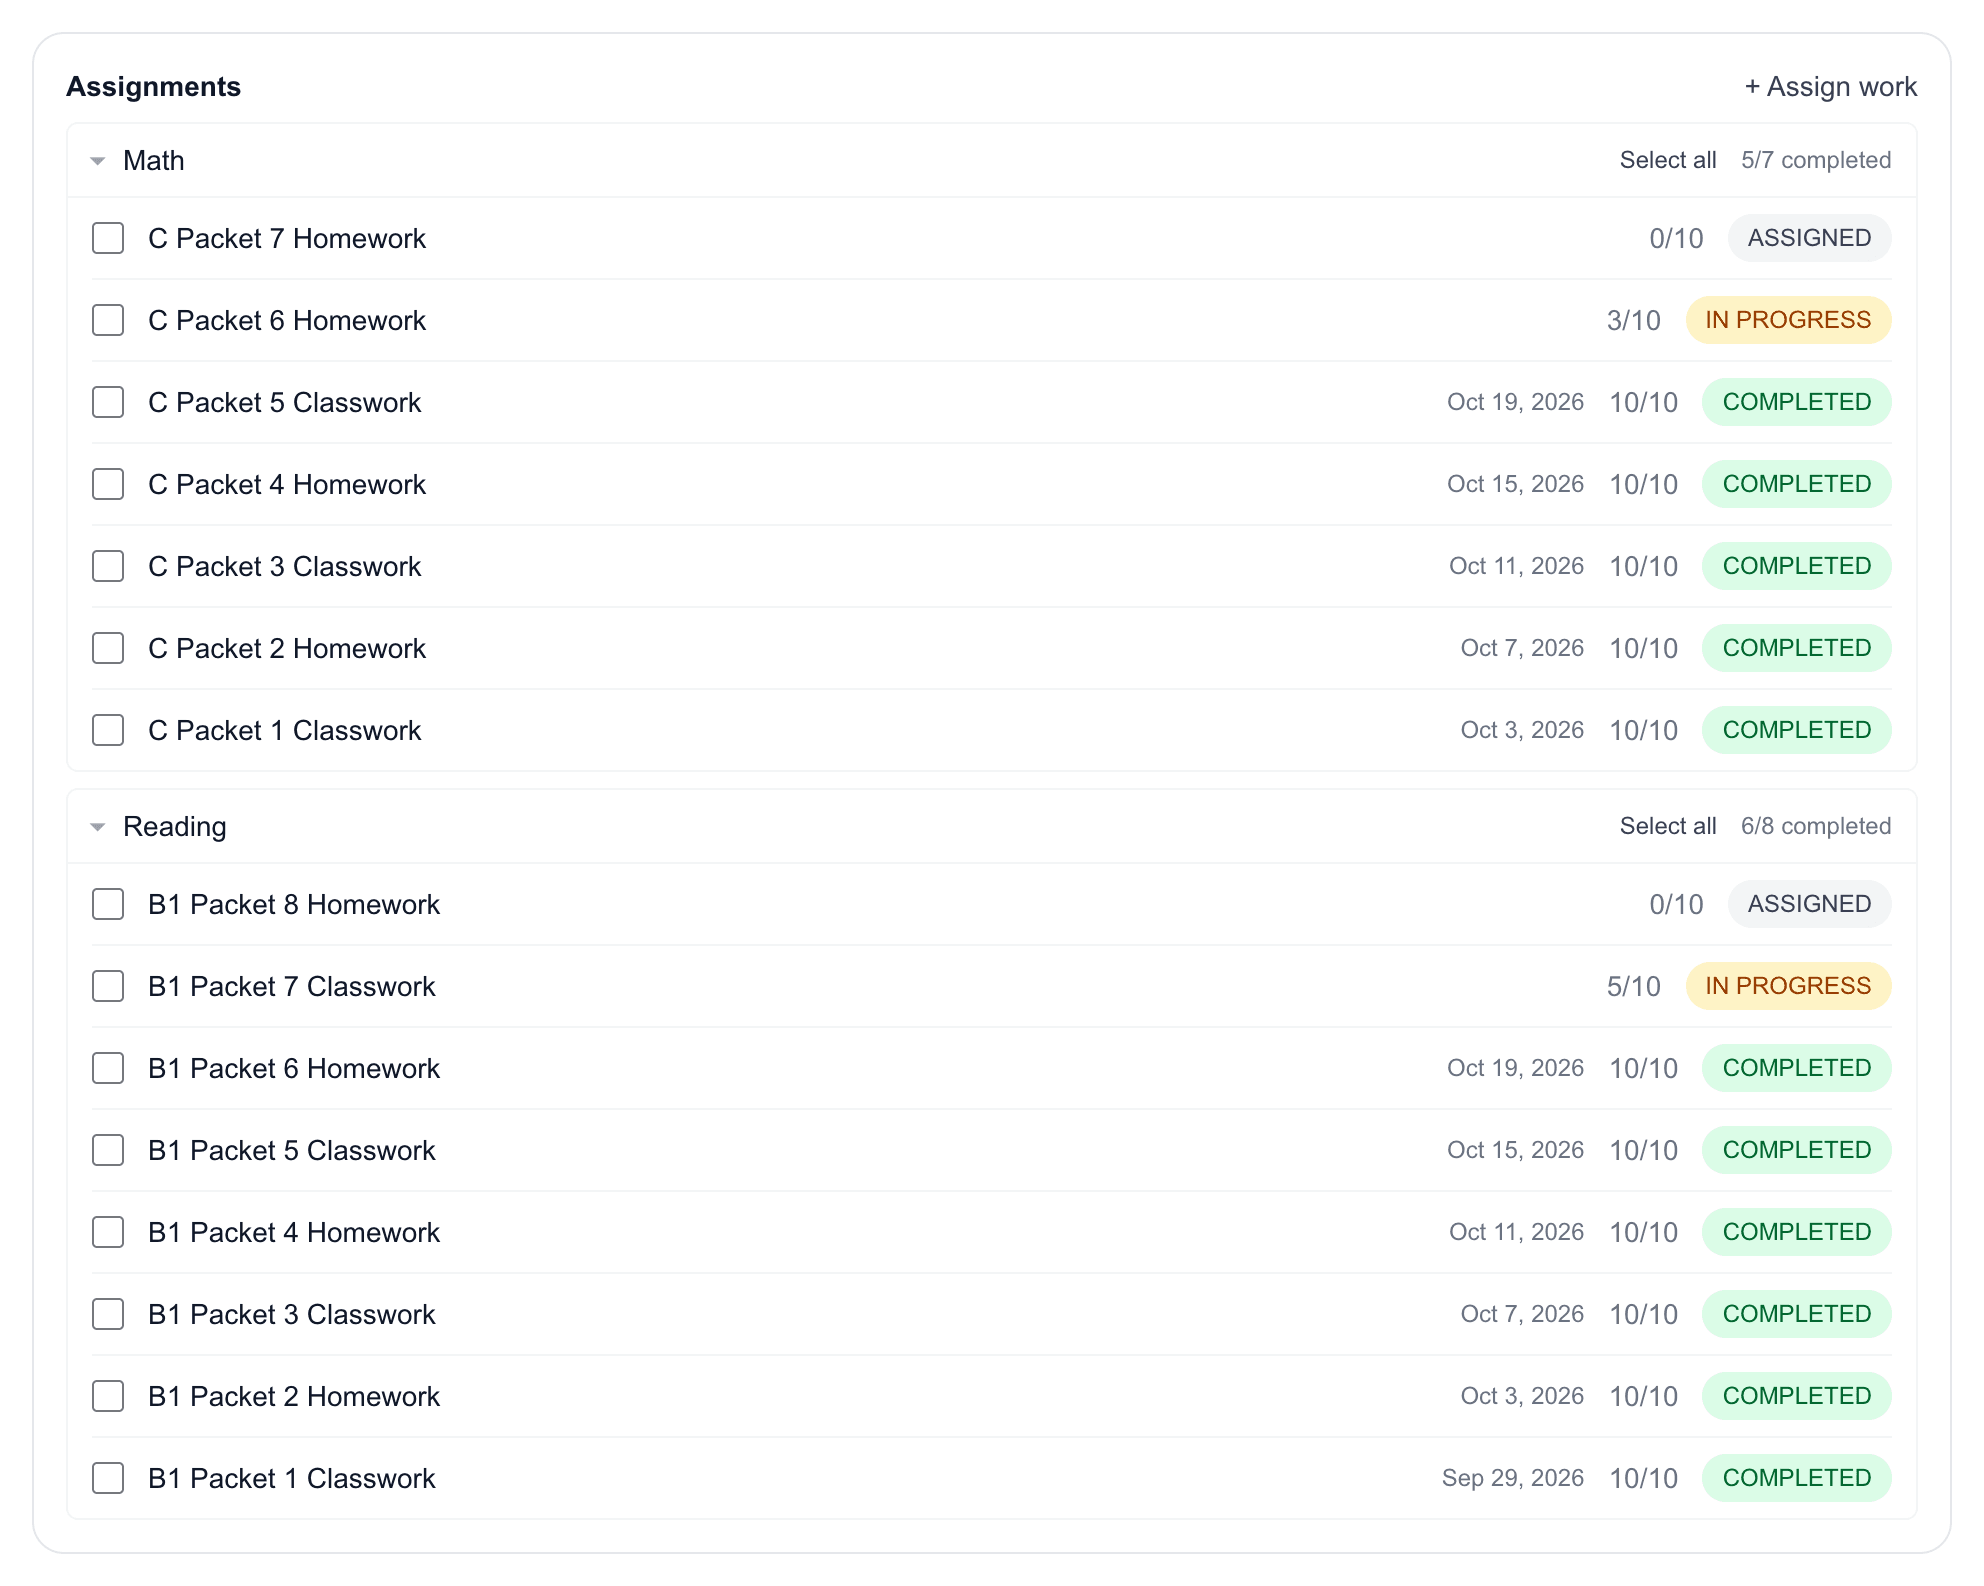Select the C Packet 3 Classwork checkbox
This screenshot has height=1586, width=1984.
tap(108, 566)
